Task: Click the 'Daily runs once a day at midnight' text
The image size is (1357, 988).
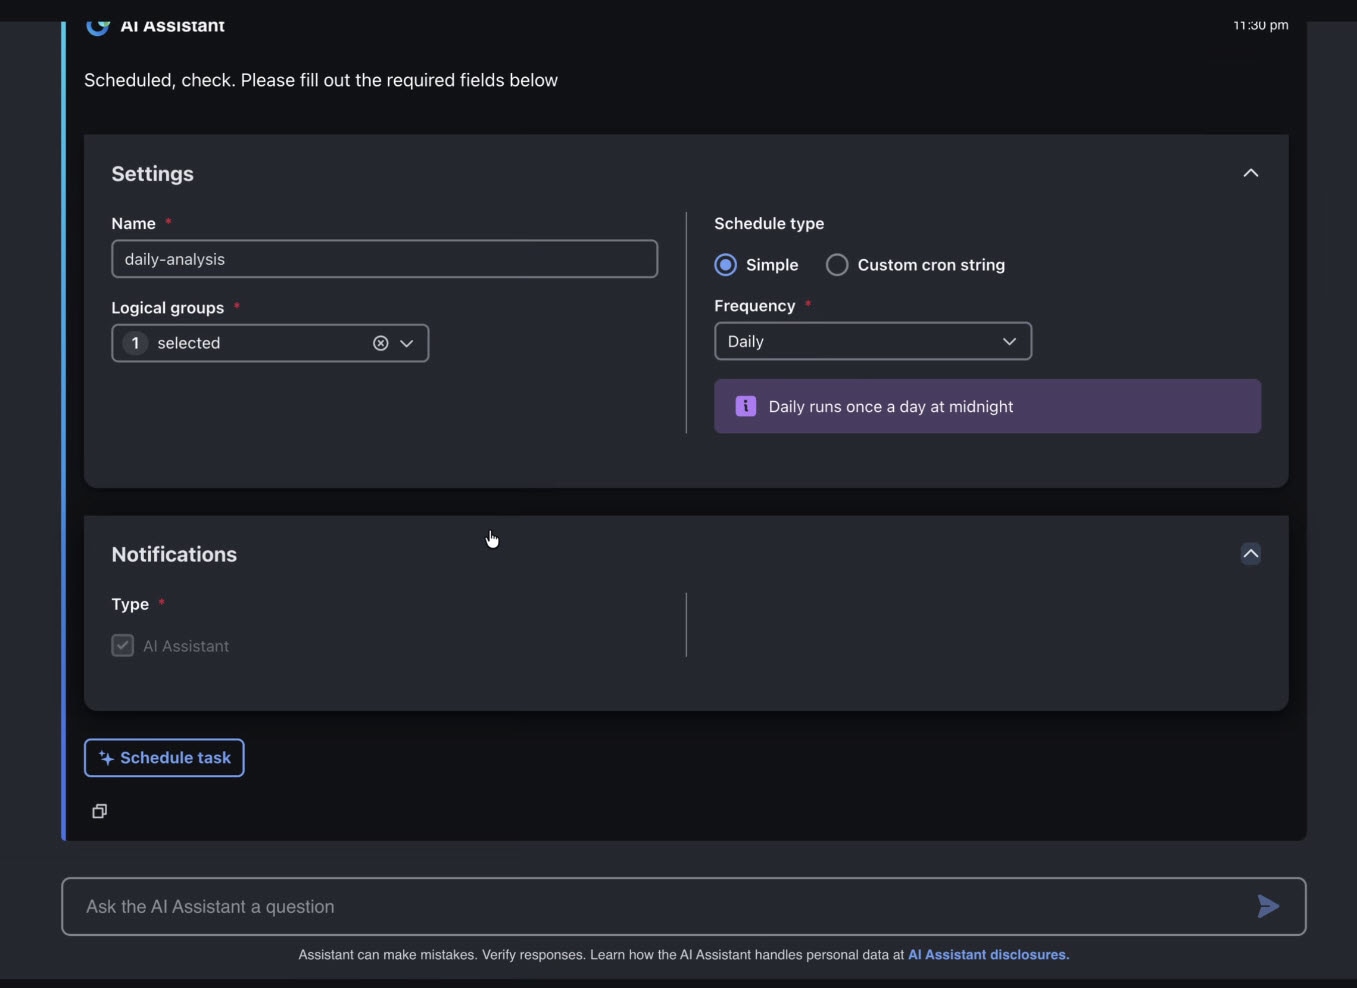Action: click(x=891, y=407)
